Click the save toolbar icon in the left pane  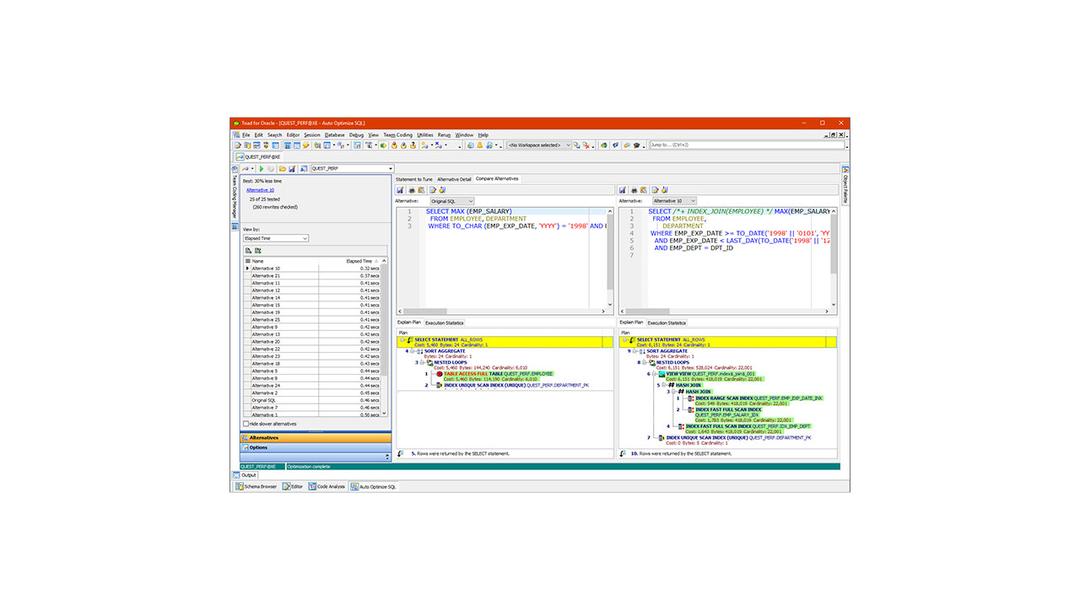click(293, 169)
